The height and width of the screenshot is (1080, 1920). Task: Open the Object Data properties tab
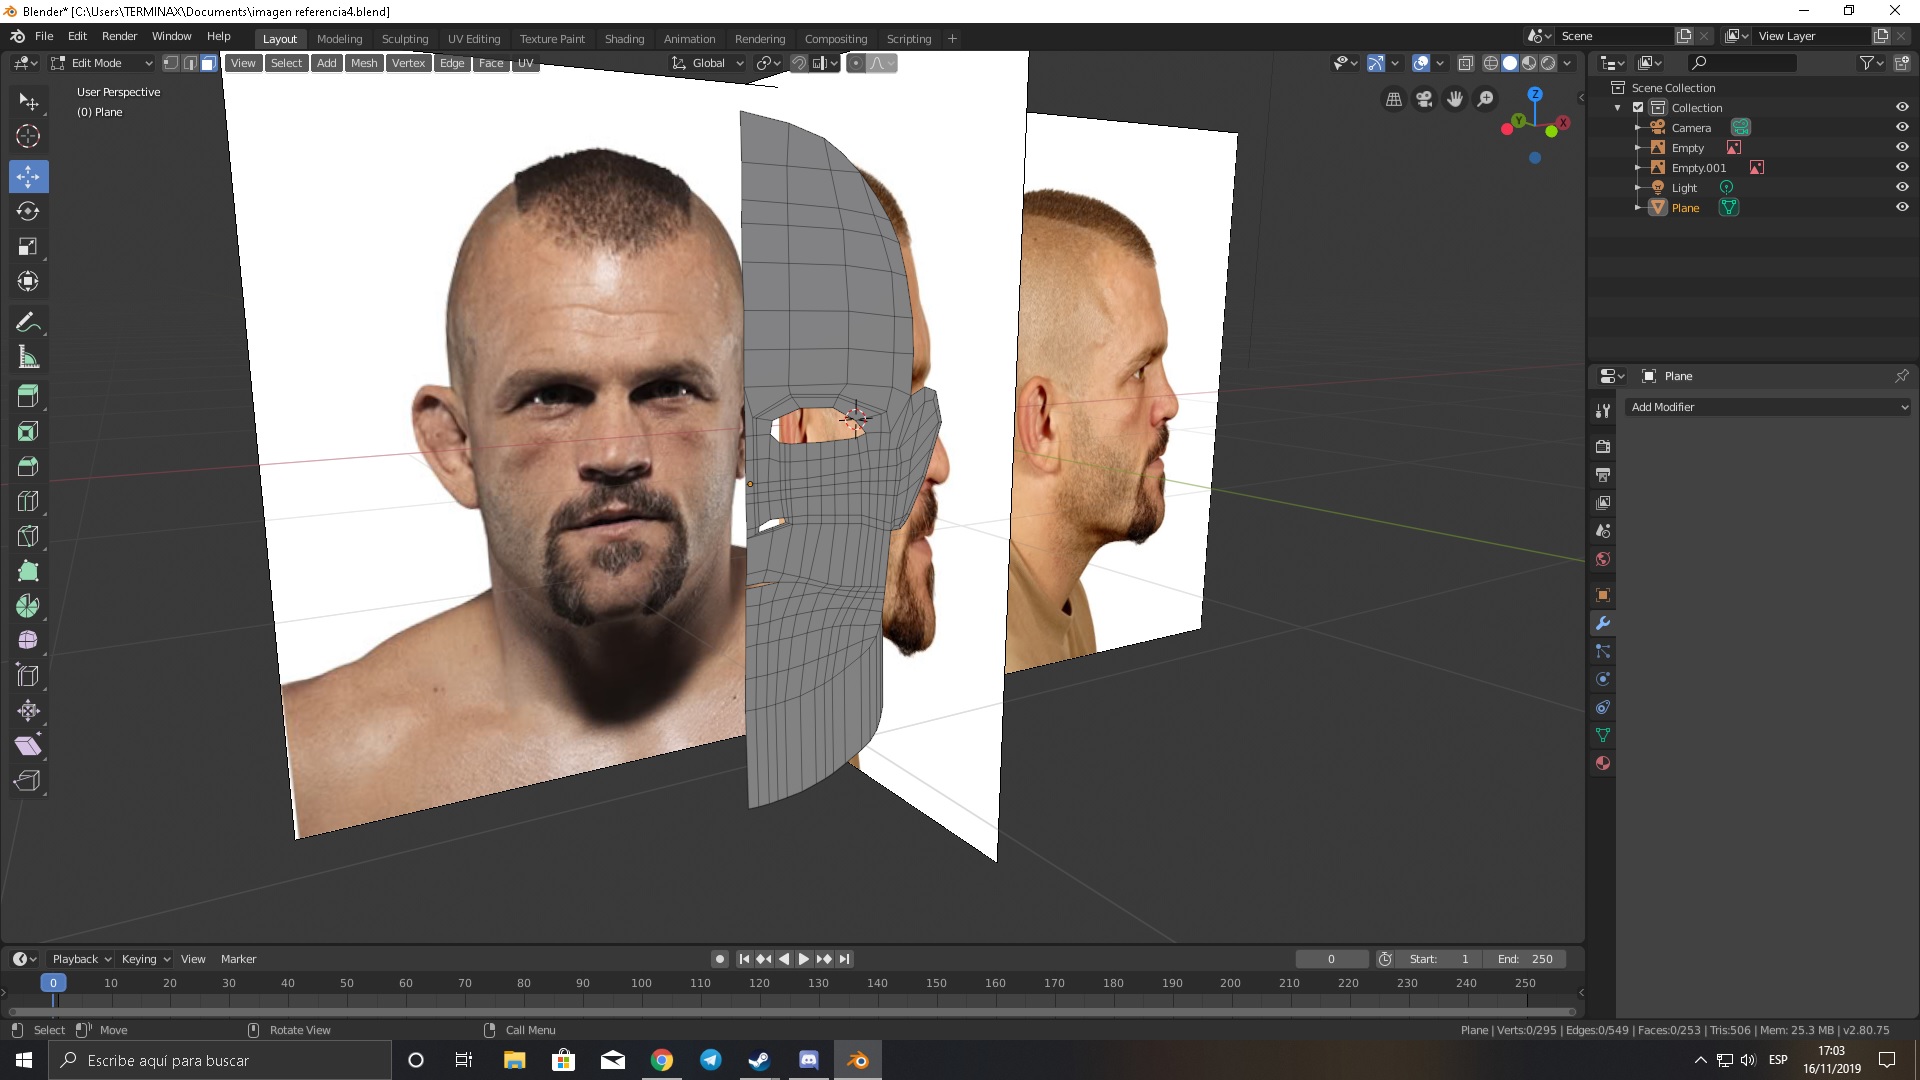(x=1603, y=735)
